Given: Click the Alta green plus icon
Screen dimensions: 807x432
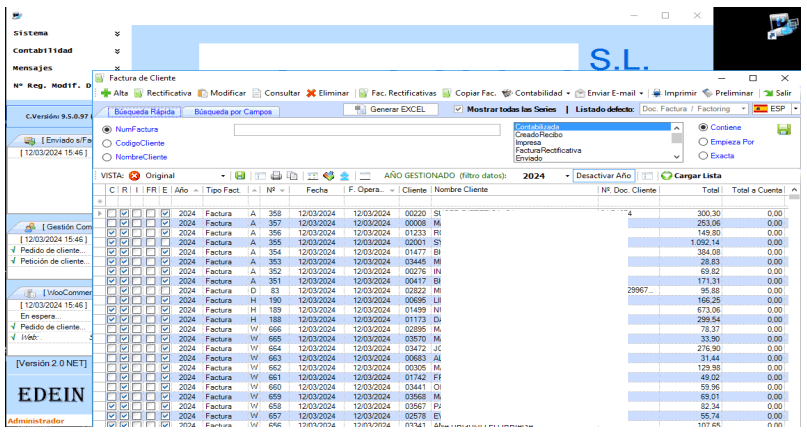Looking at the screenshot, I should [x=106, y=93].
